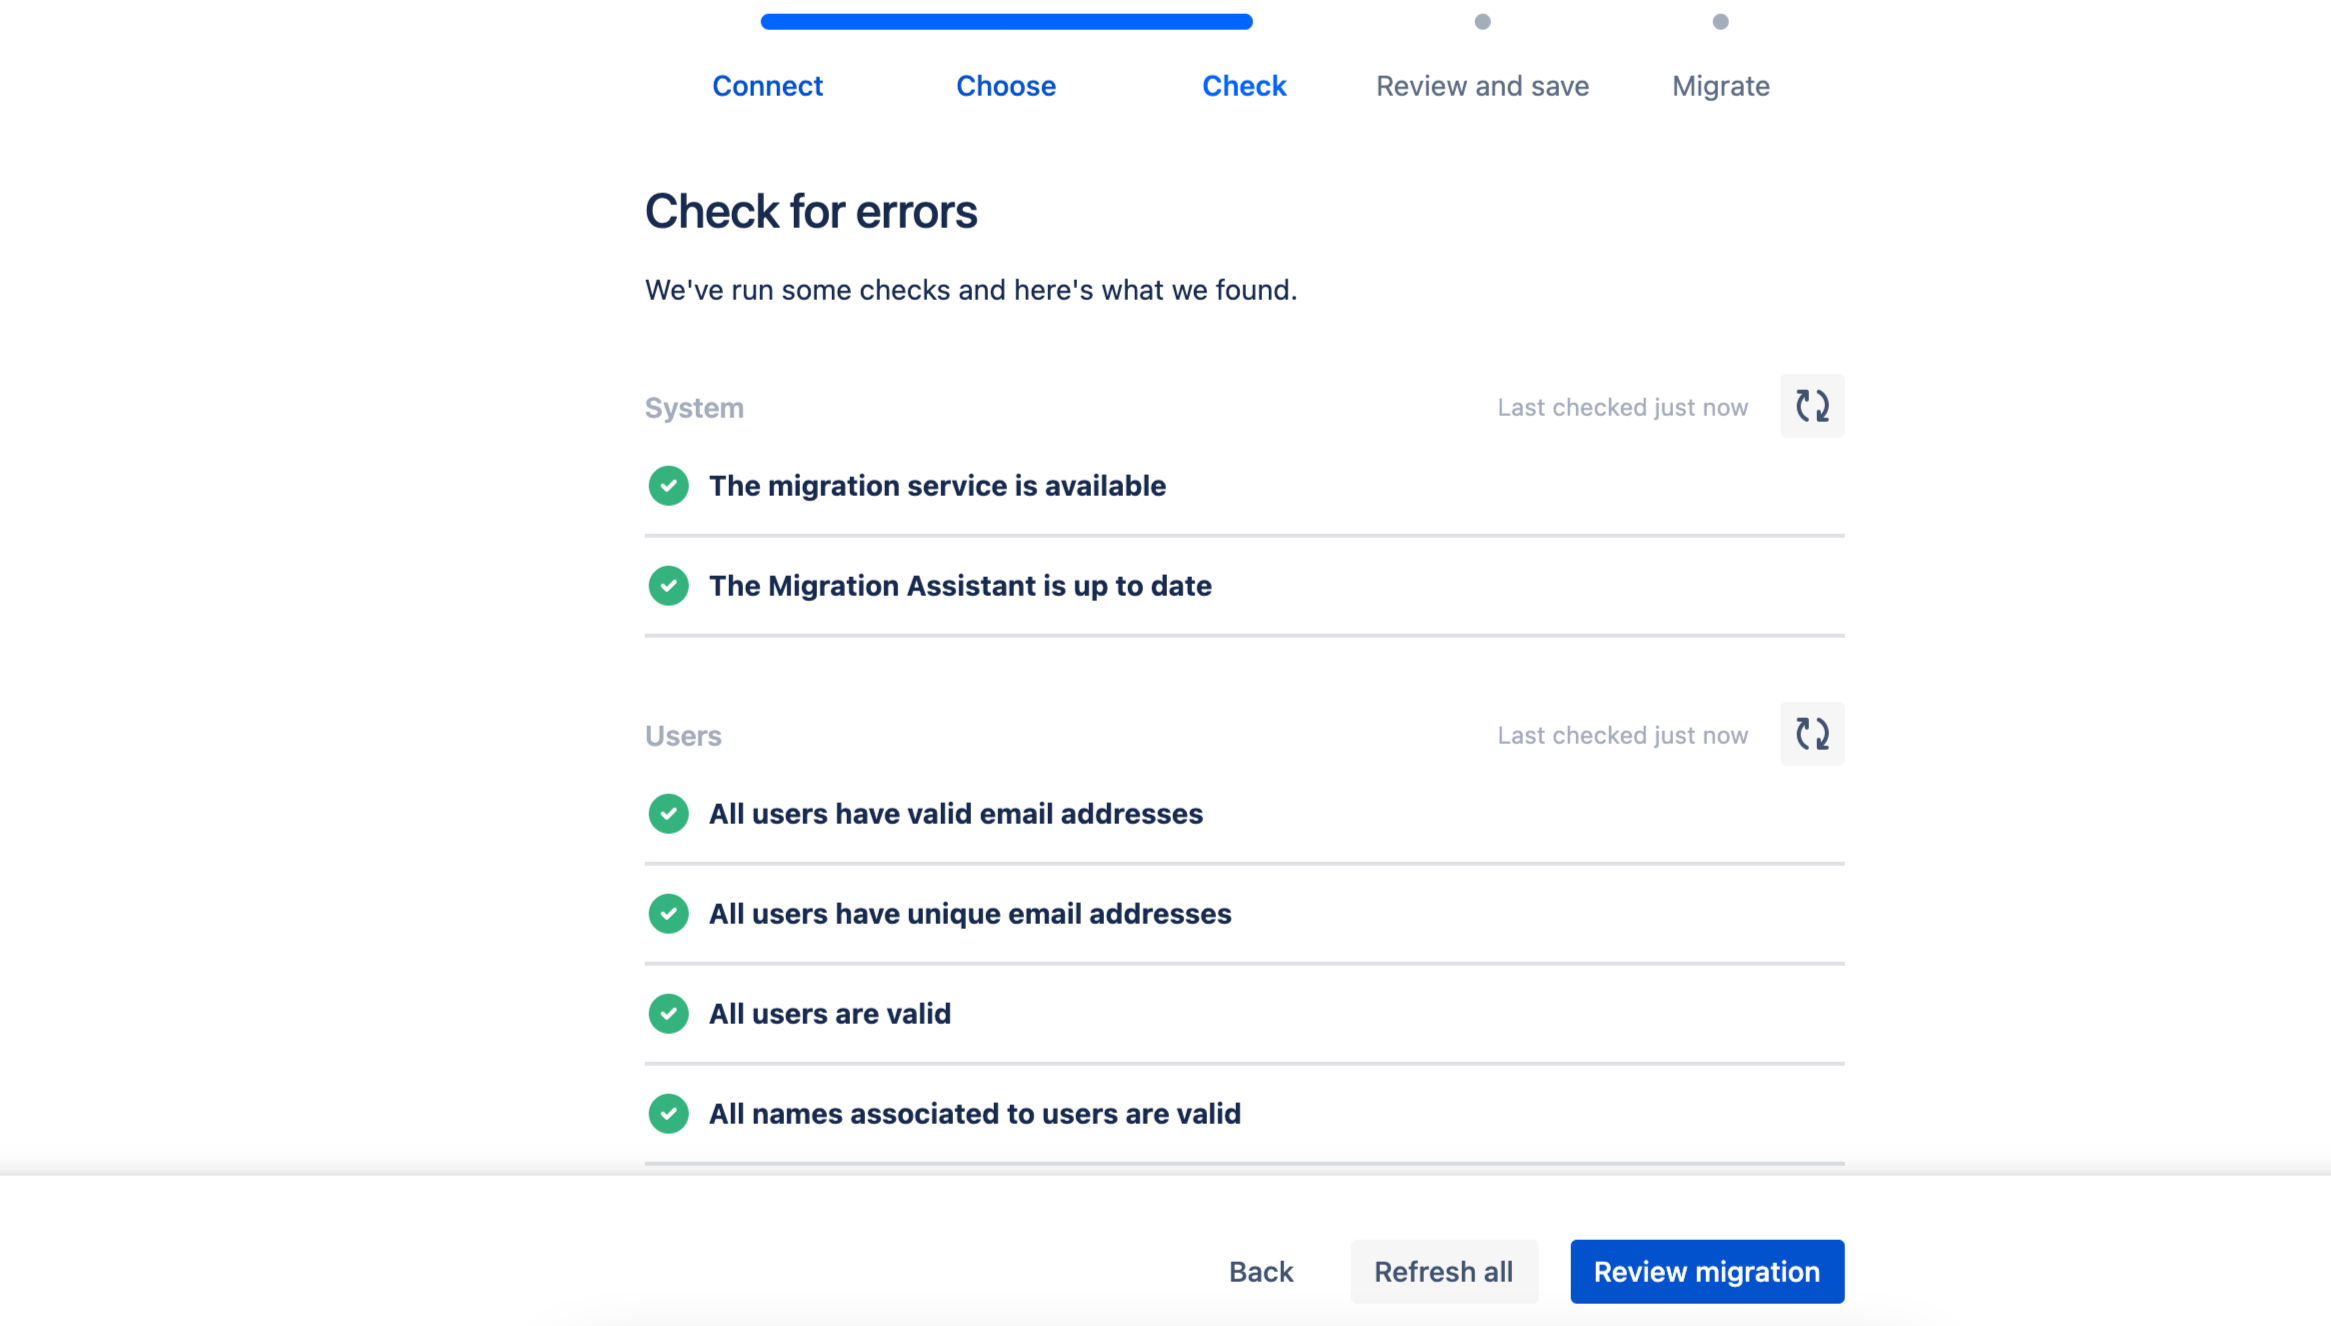Go to the Choose step
This screenshot has height=1326, width=2331.
tap(1005, 86)
